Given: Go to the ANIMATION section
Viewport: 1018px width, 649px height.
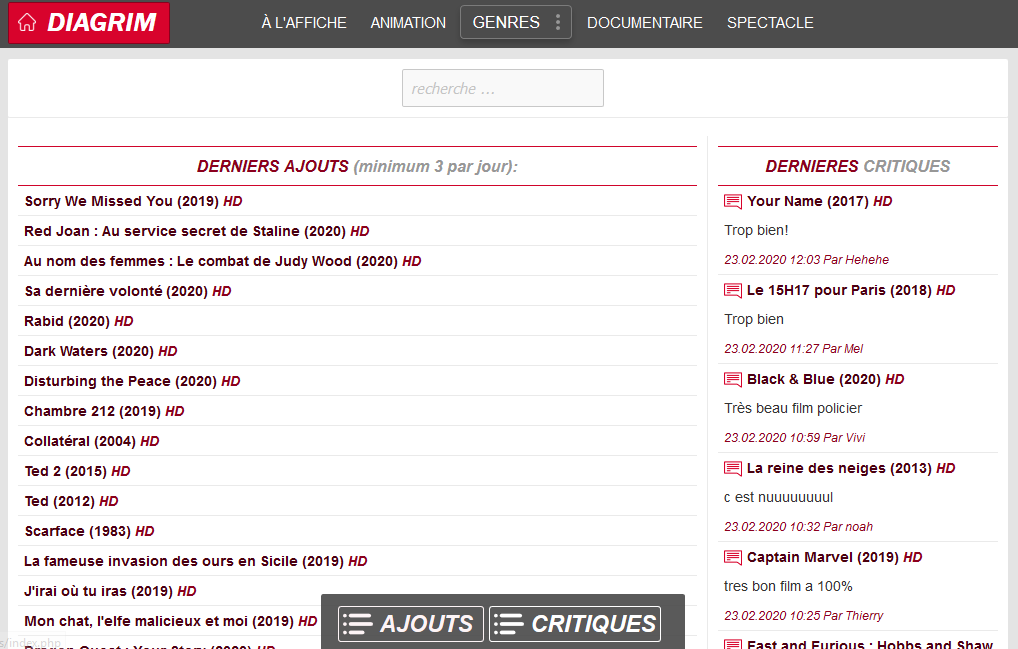Looking at the screenshot, I should coord(408,23).
